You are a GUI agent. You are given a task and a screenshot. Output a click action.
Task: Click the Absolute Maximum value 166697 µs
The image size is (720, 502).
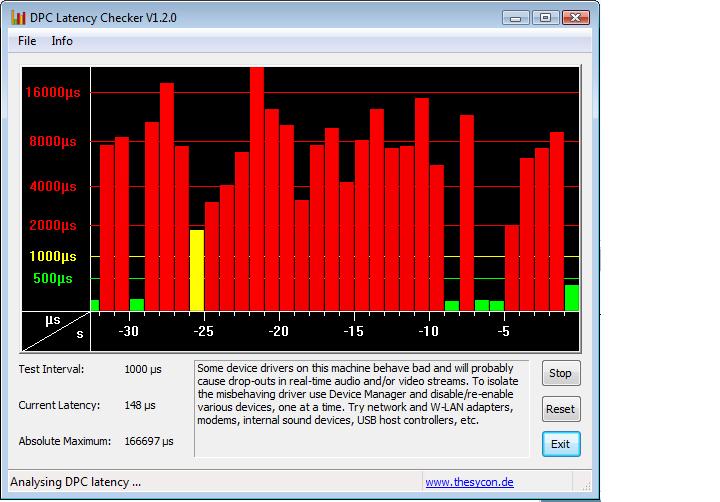click(149, 441)
